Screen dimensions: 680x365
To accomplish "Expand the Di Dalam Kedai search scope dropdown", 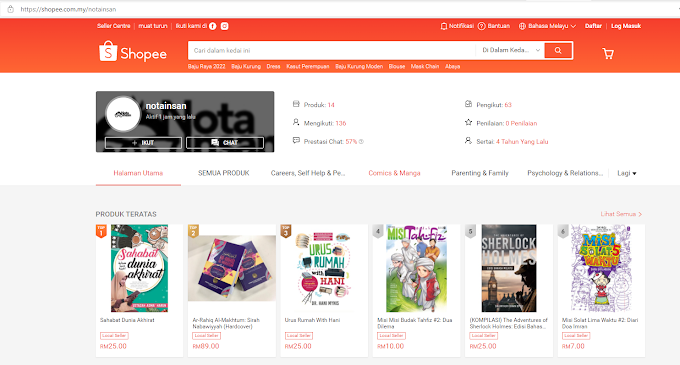I will point(510,50).
